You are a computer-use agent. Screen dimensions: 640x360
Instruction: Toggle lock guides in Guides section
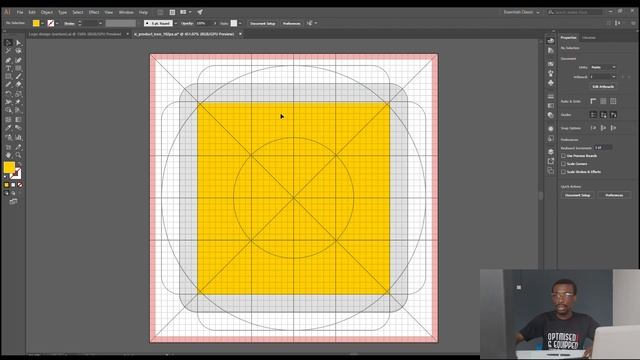tap(603, 115)
